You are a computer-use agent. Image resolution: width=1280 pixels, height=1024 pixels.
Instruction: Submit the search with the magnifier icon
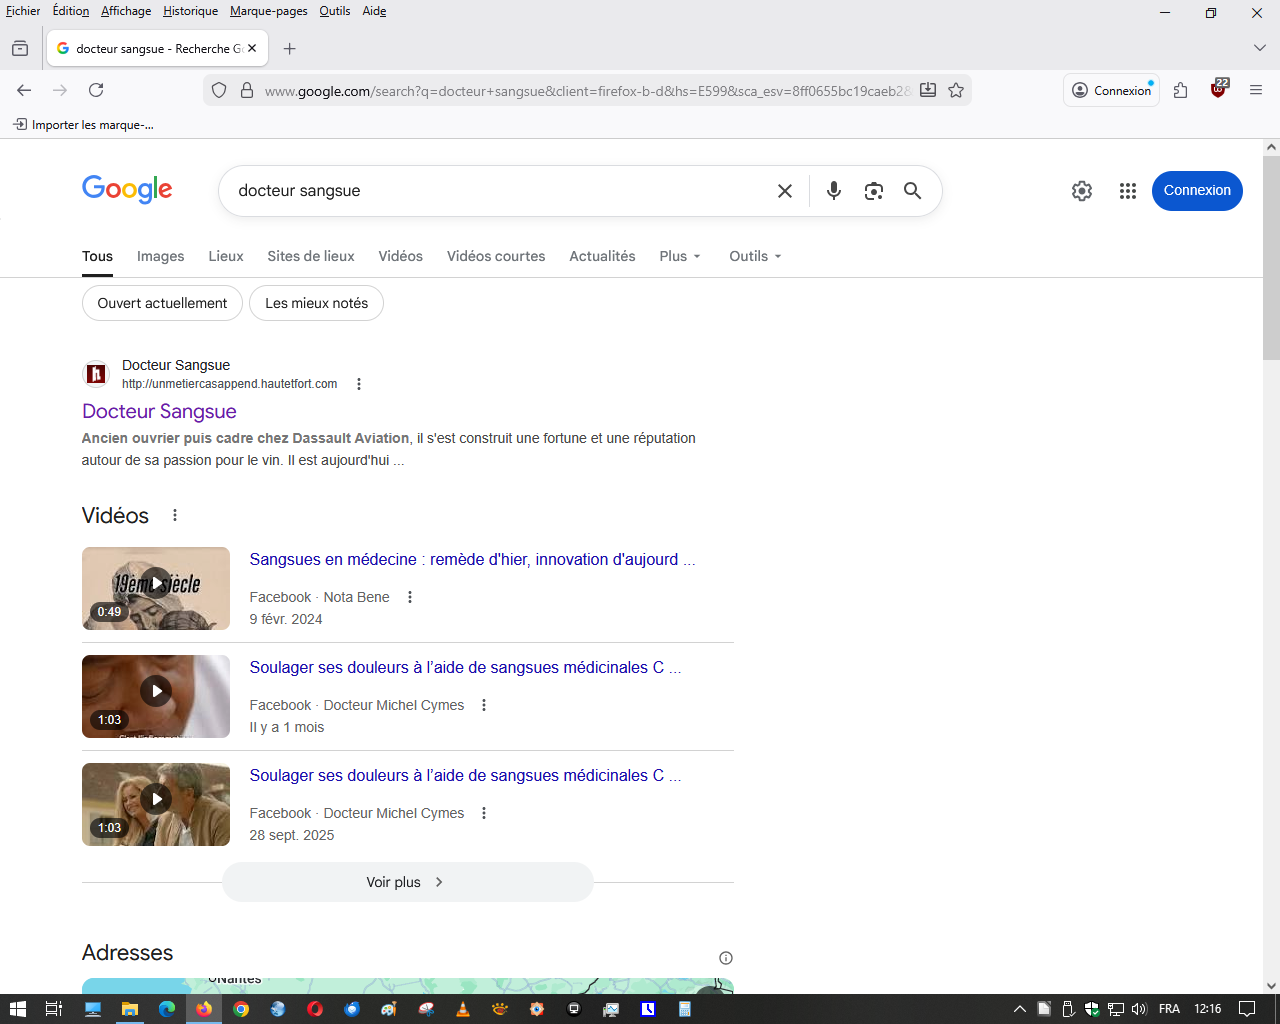[912, 191]
